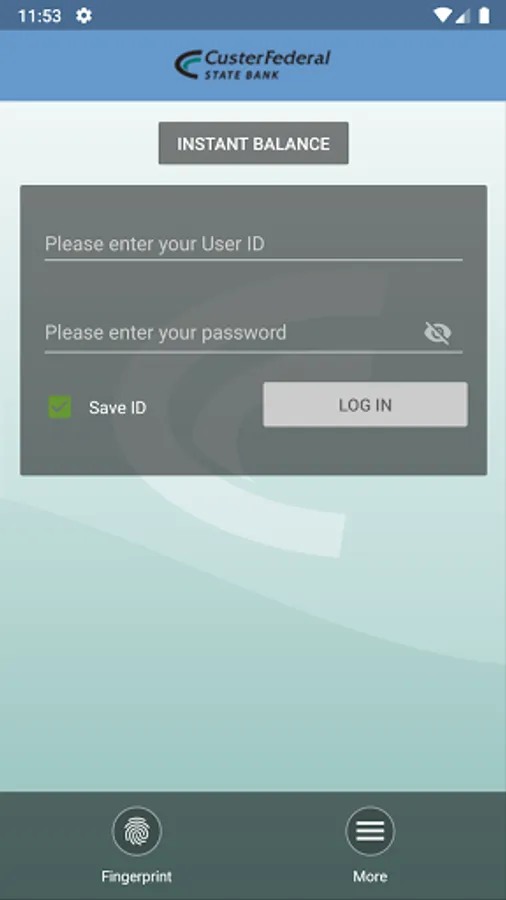Tap the battery status icon

(x=485, y=15)
